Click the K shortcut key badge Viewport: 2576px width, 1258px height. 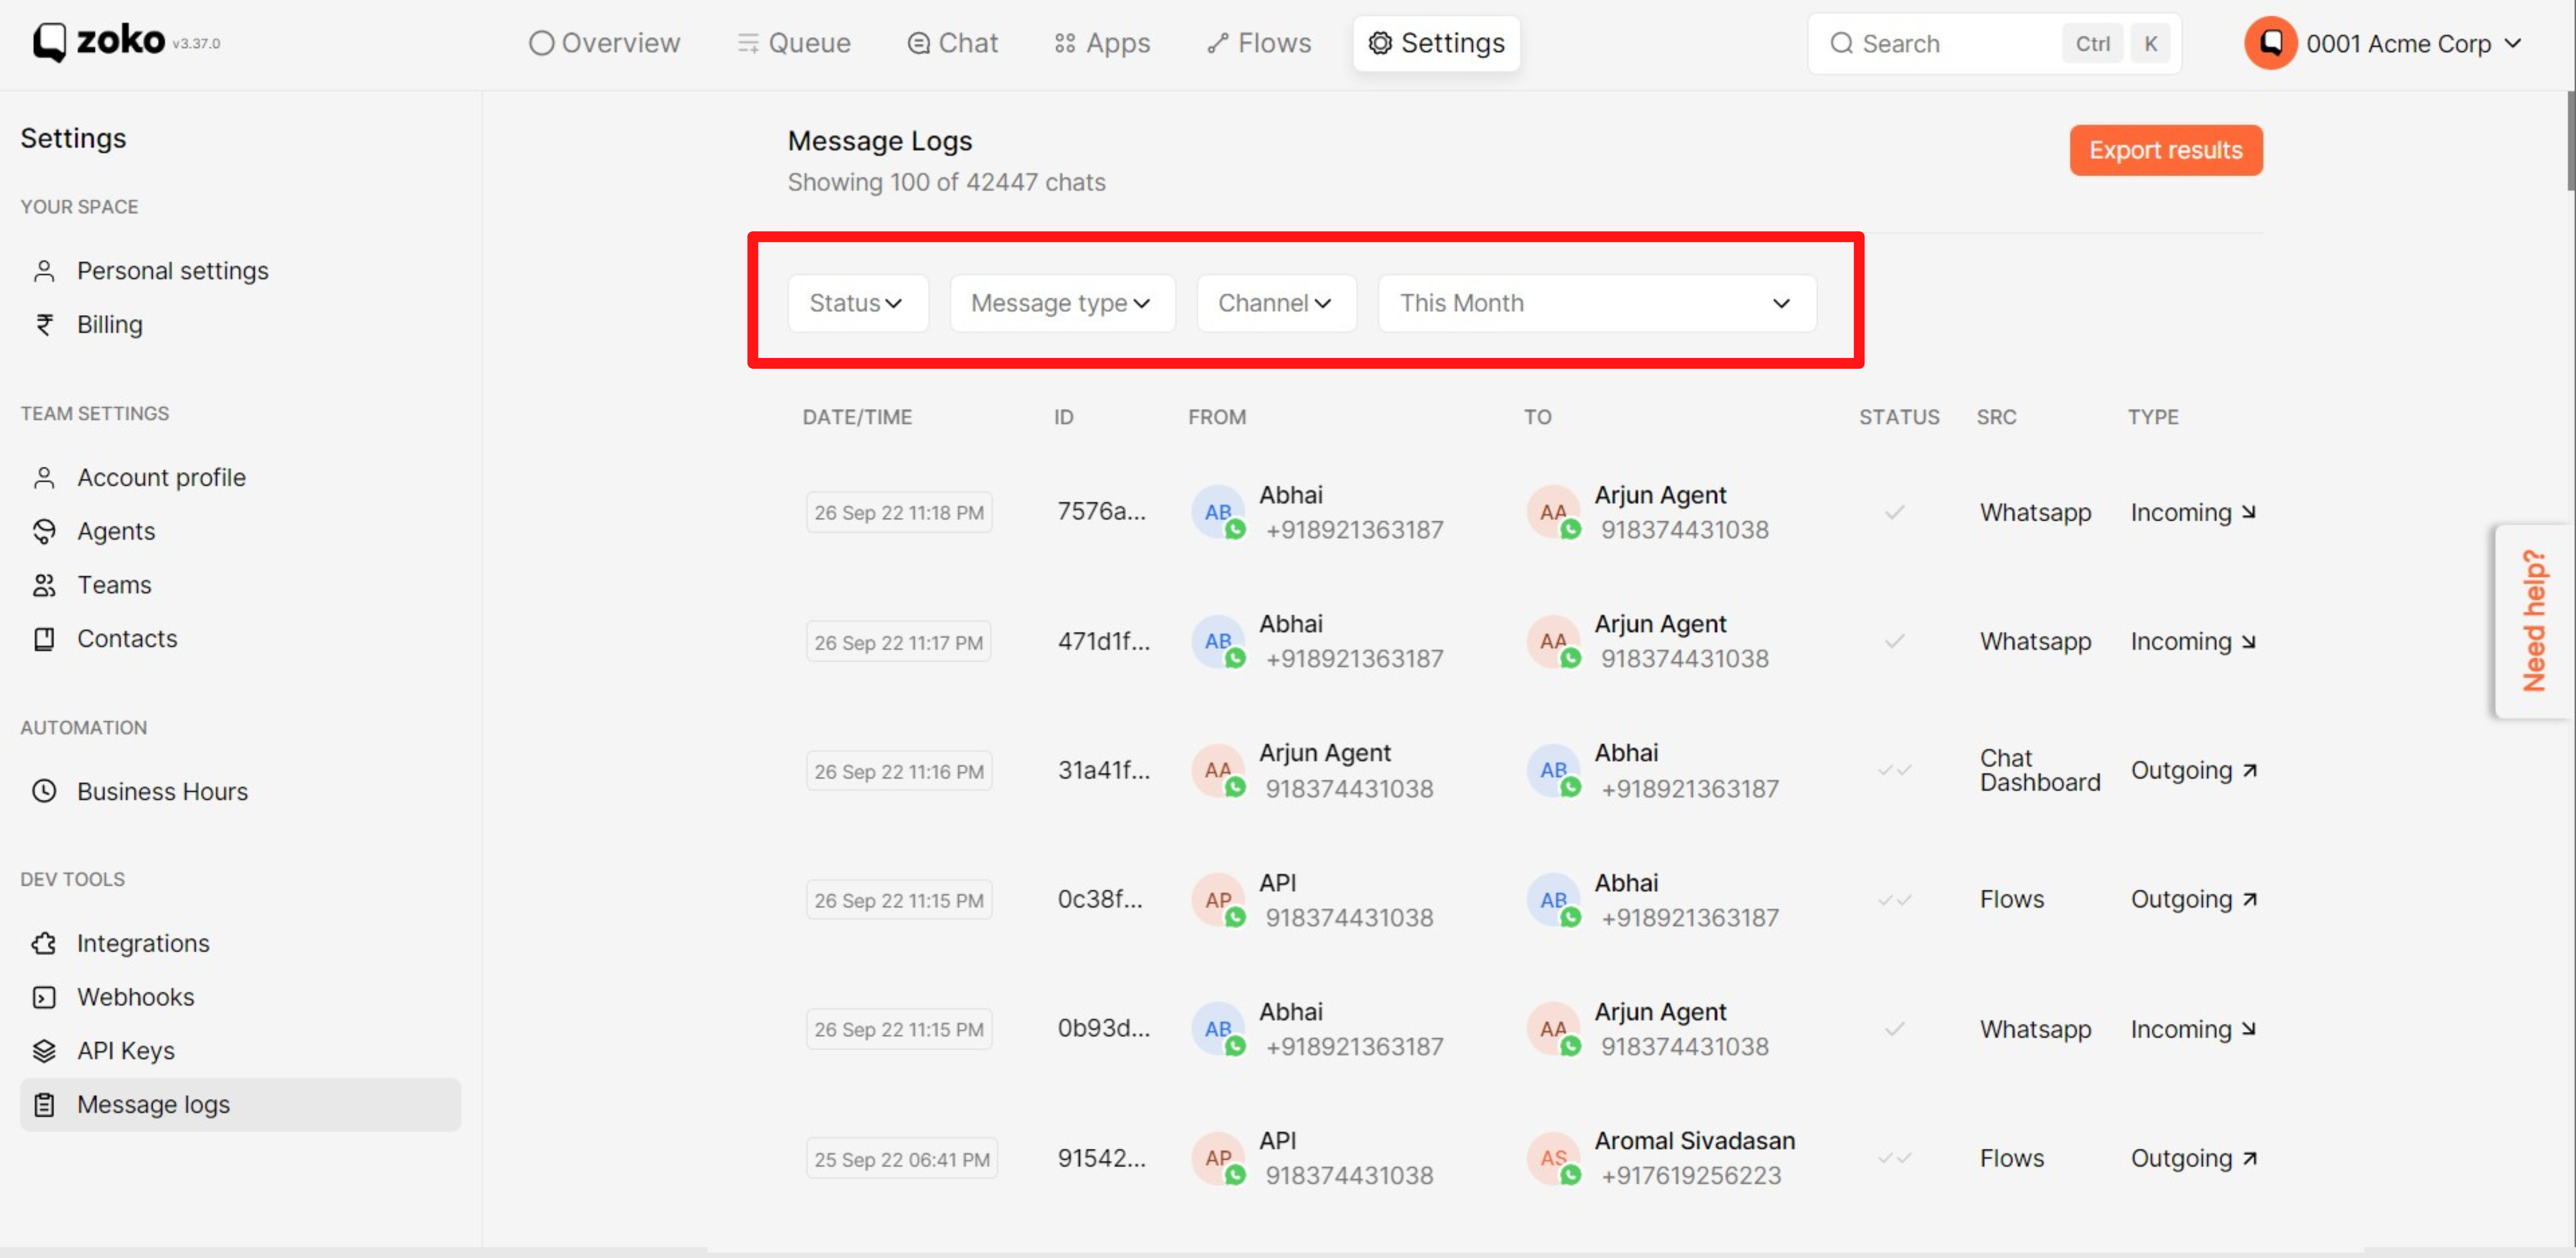coord(2150,44)
